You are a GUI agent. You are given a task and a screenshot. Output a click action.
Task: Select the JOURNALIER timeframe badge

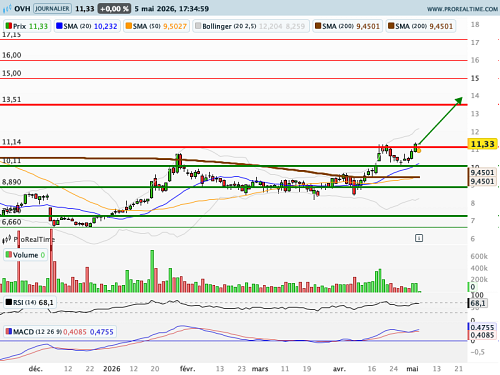pos(52,9)
